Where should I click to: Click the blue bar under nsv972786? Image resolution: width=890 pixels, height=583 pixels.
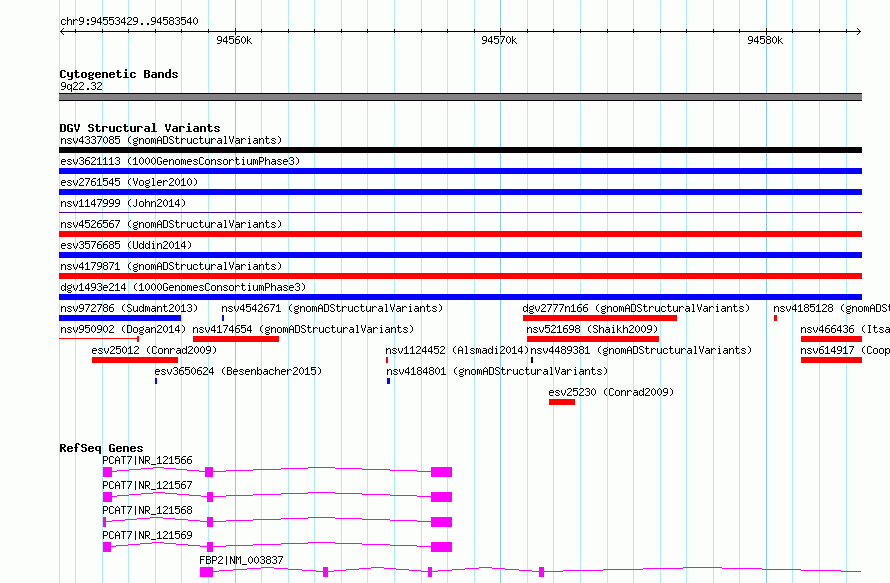120,318
